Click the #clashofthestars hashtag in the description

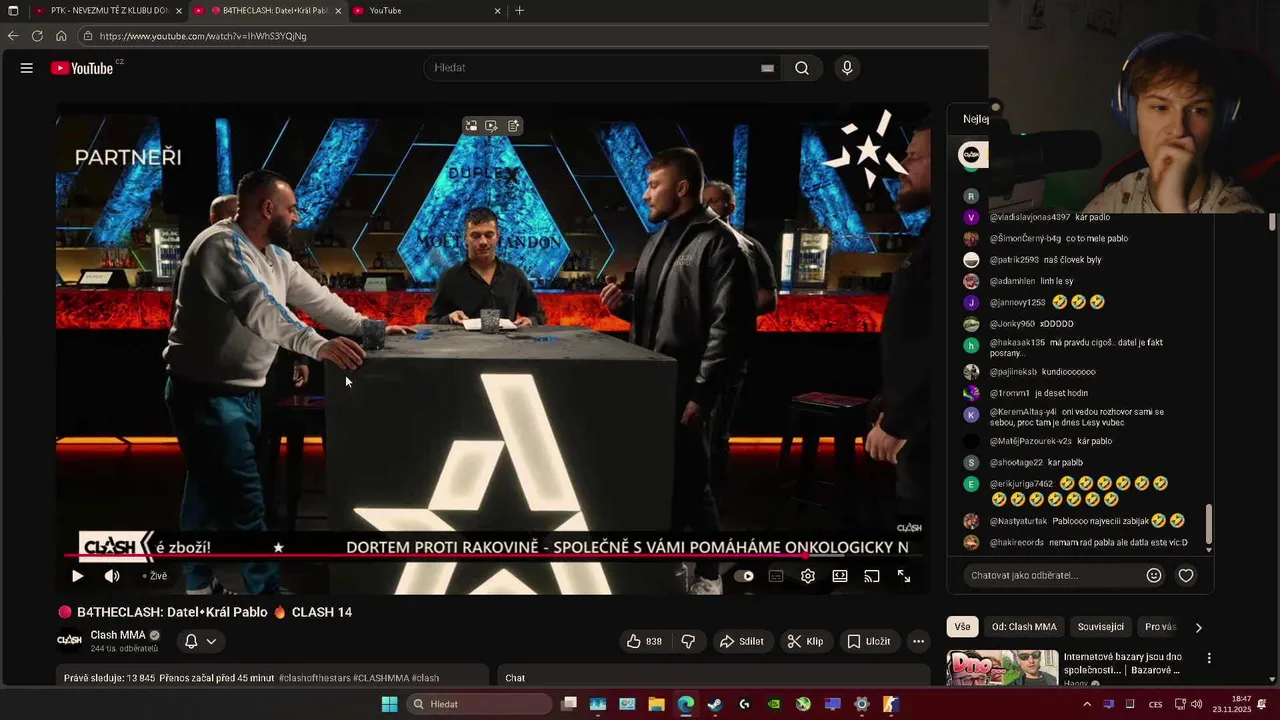(314, 678)
